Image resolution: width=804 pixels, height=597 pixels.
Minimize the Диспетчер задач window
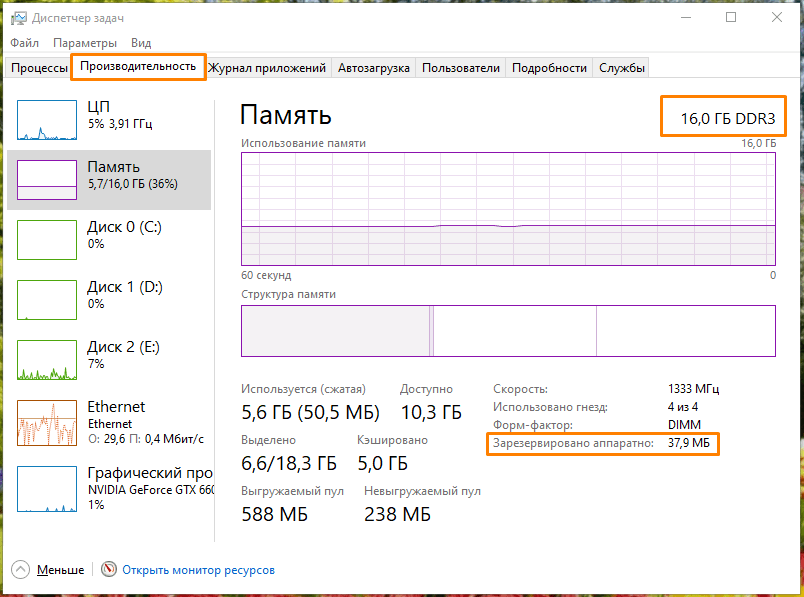tap(686, 17)
